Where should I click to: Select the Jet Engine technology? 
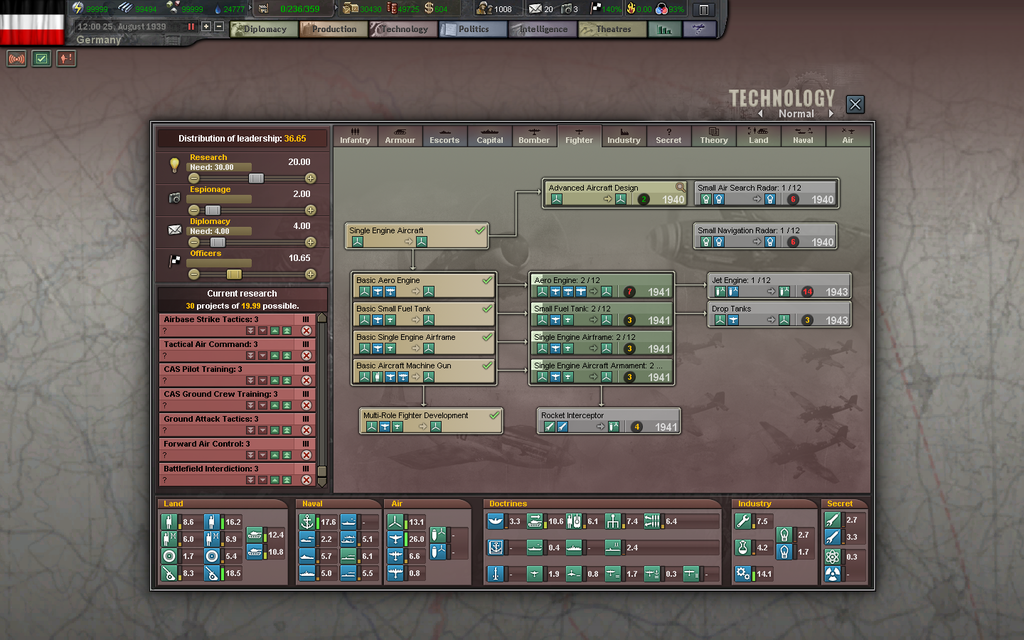coord(779,285)
